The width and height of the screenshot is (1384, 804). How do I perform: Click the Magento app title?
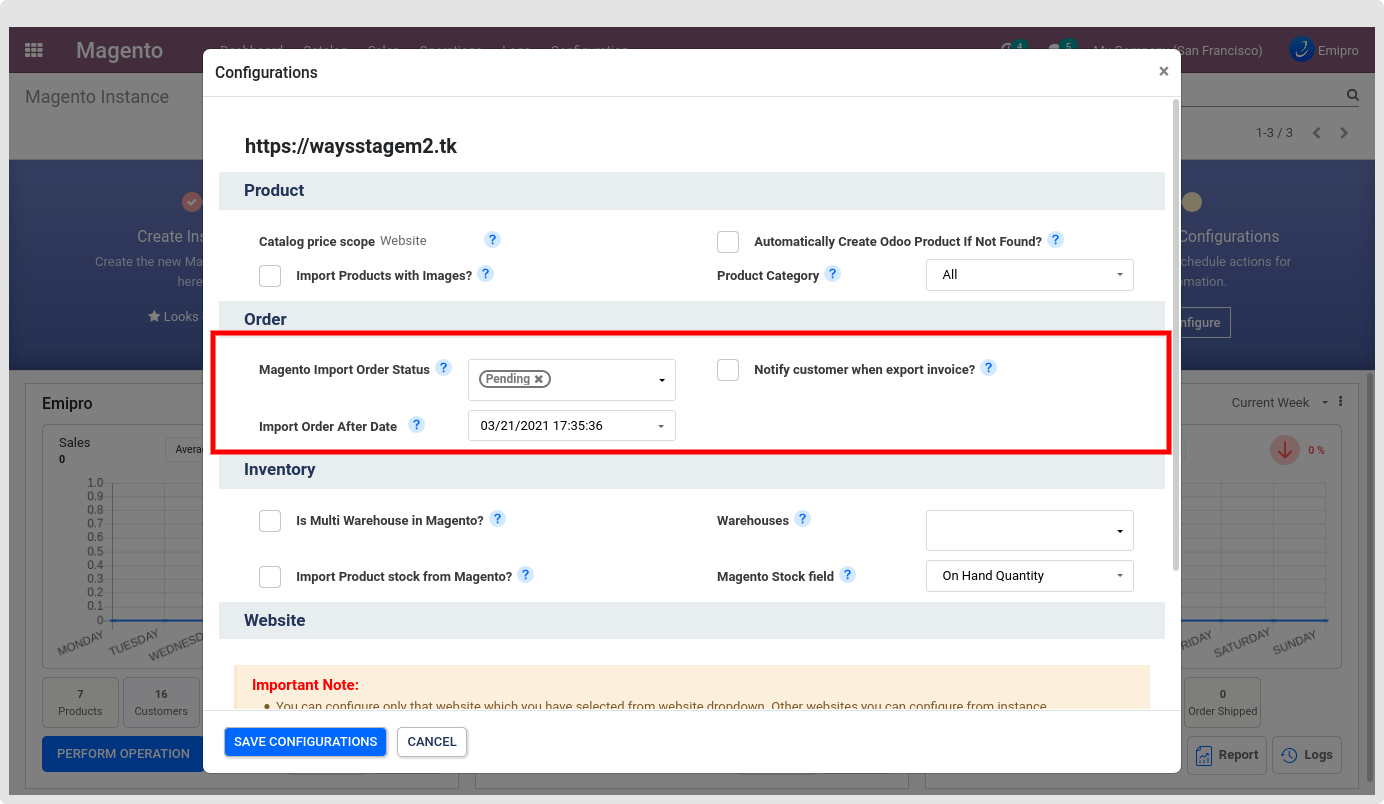coord(119,50)
